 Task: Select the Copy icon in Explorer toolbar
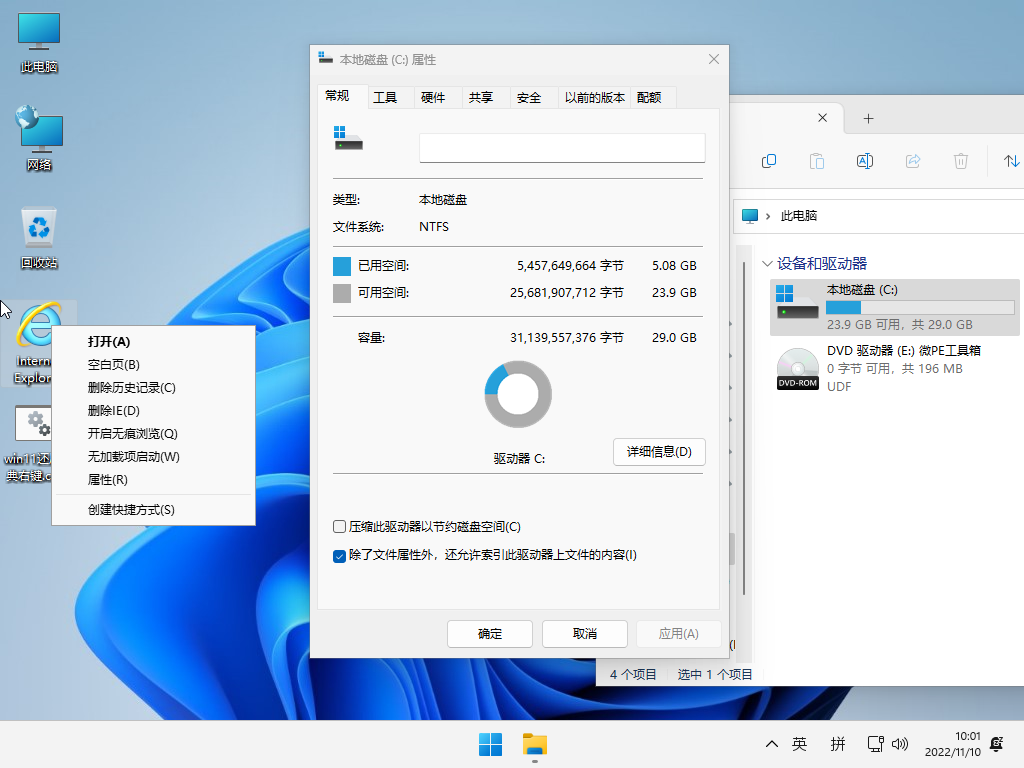coord(770,161)
